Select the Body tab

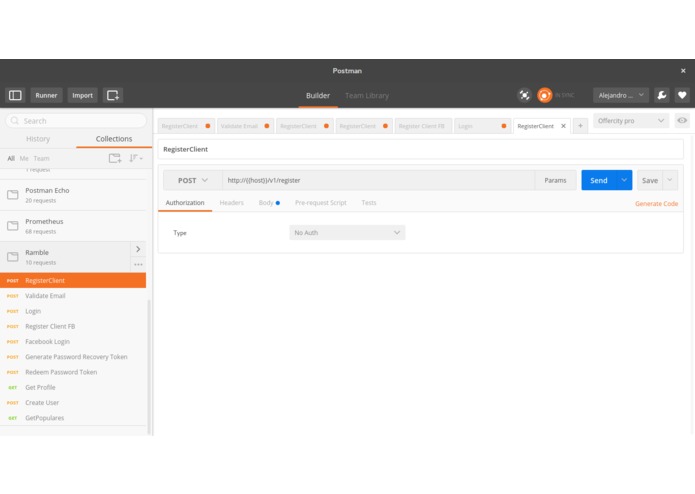pos(269,203)
